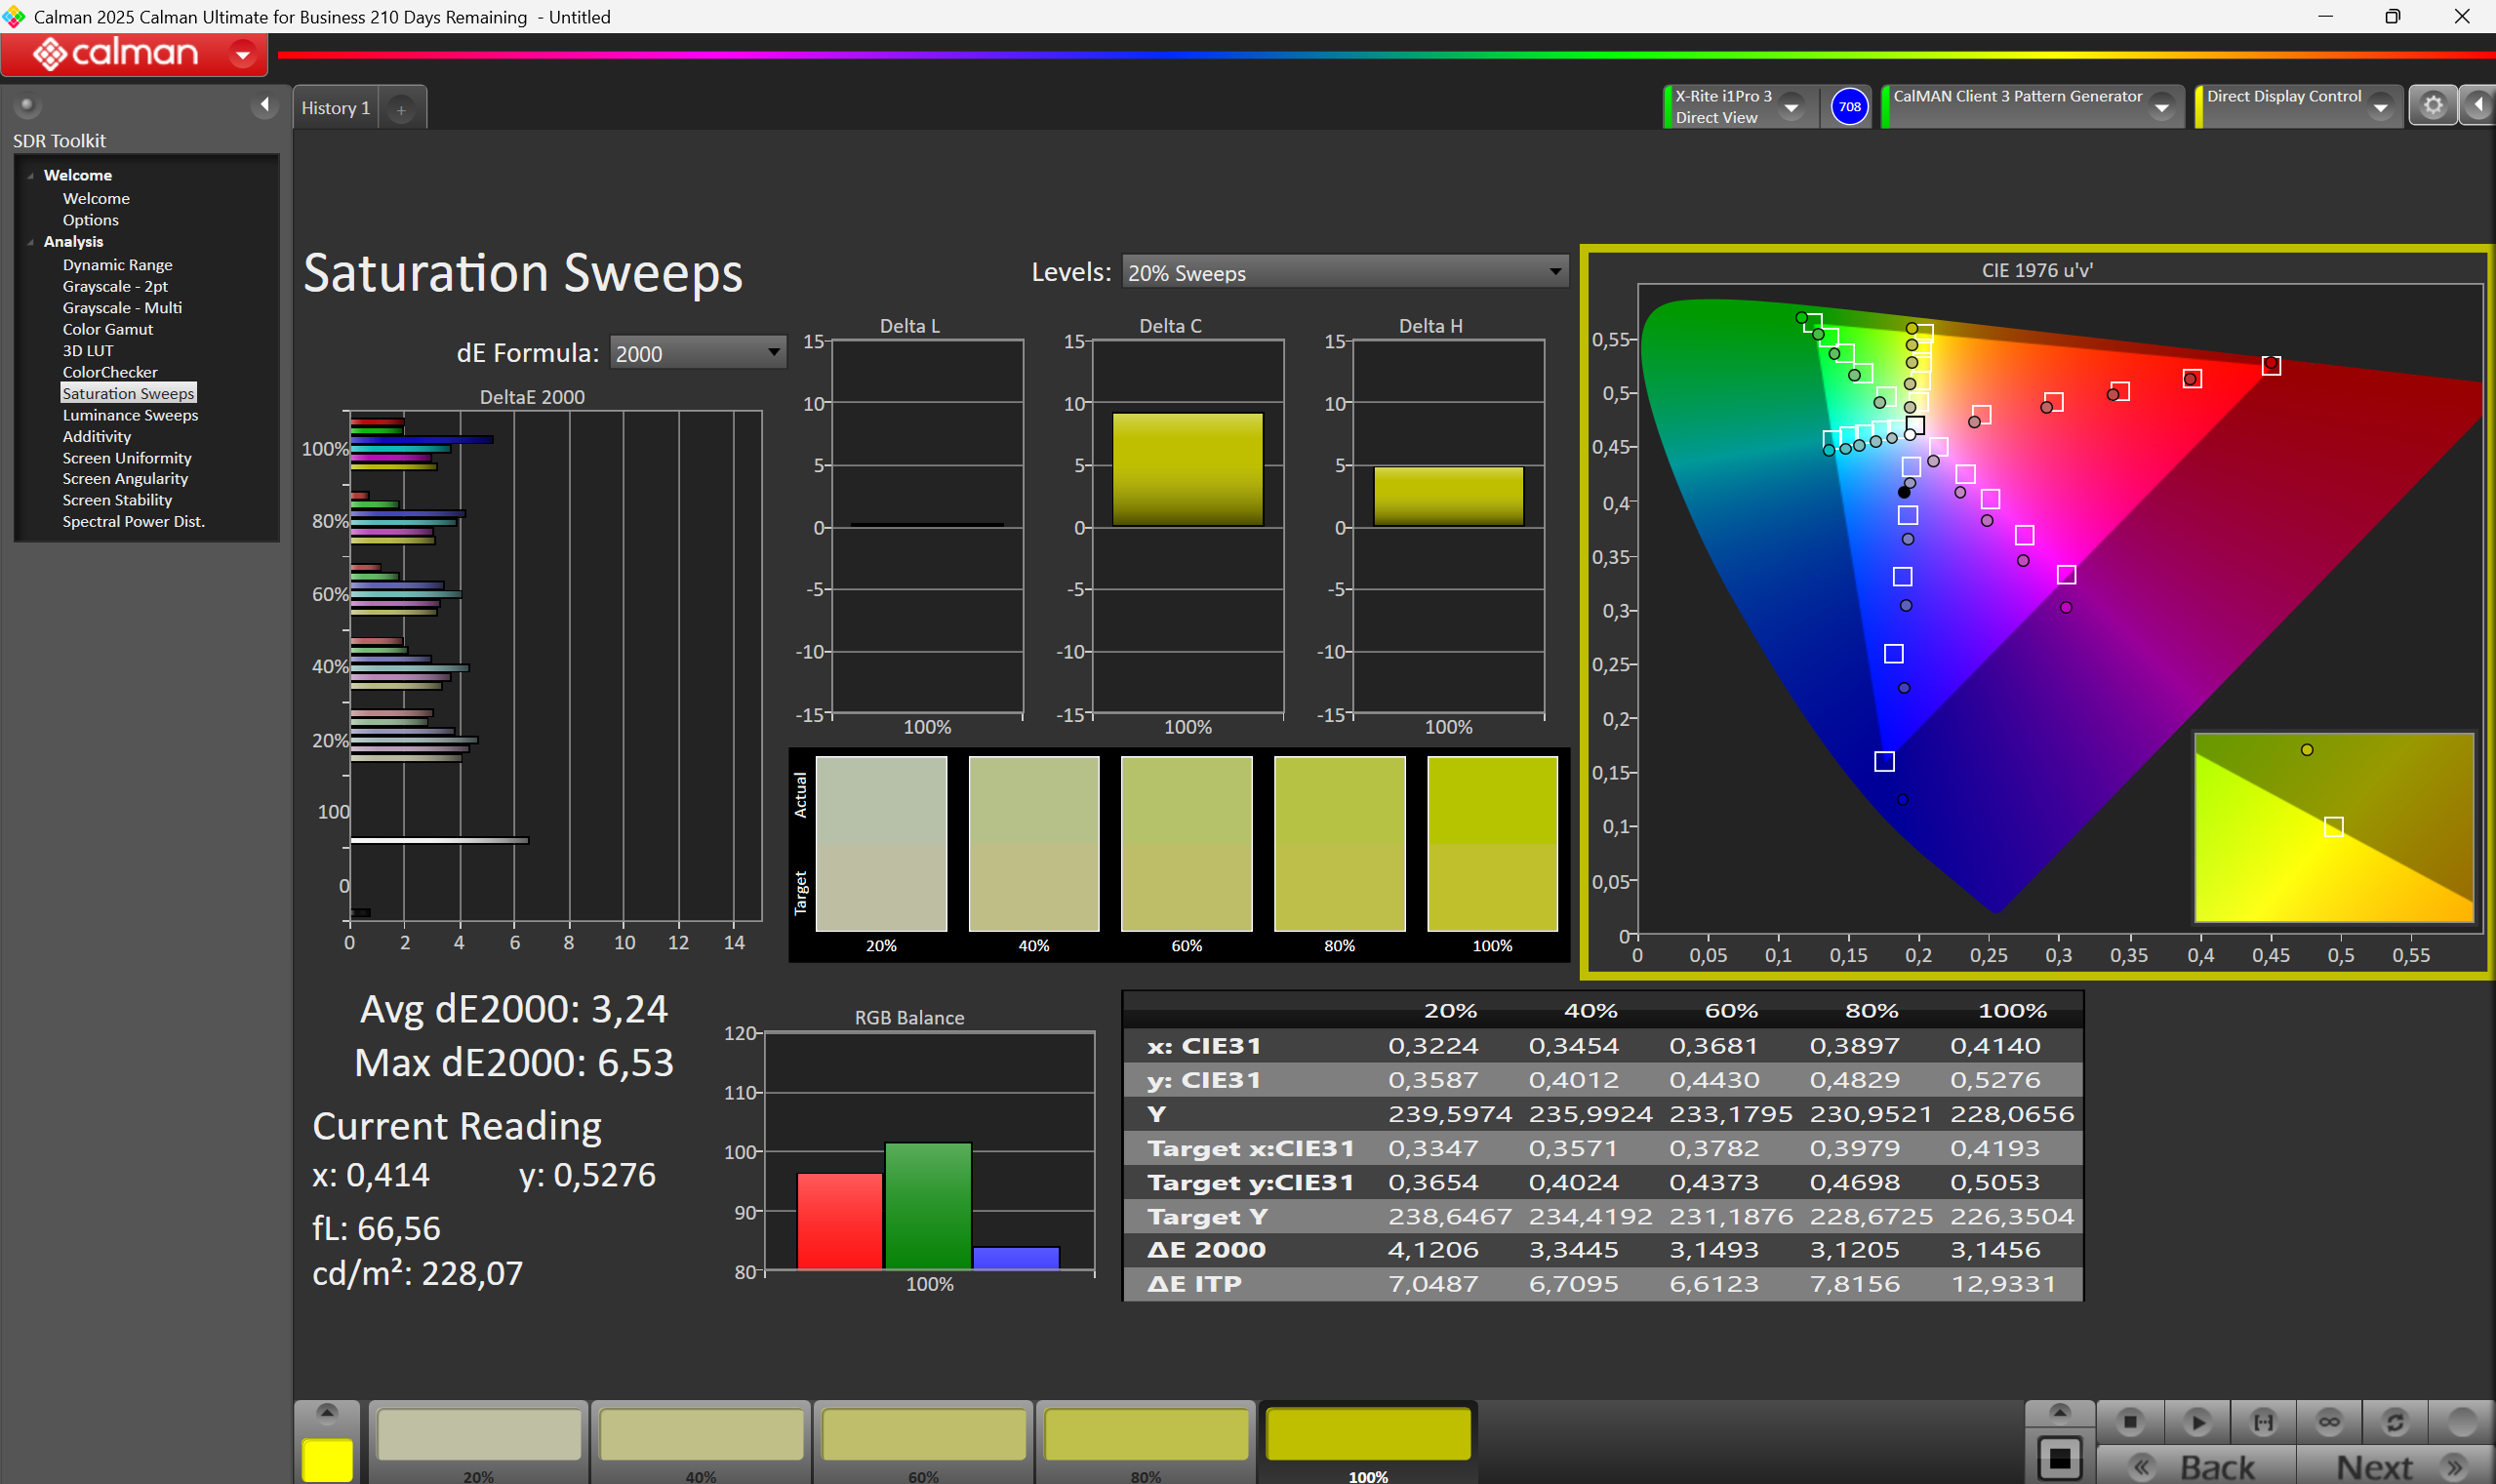Click the infinity continuous read icon
Viewport: 2496px width, 1484px height.
pos(2329,1421)
